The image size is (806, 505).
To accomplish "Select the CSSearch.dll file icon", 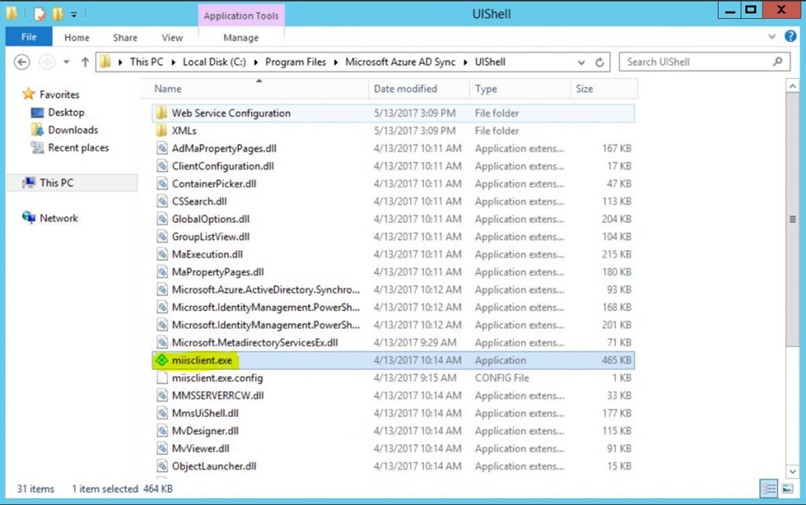I will (162, 202).
